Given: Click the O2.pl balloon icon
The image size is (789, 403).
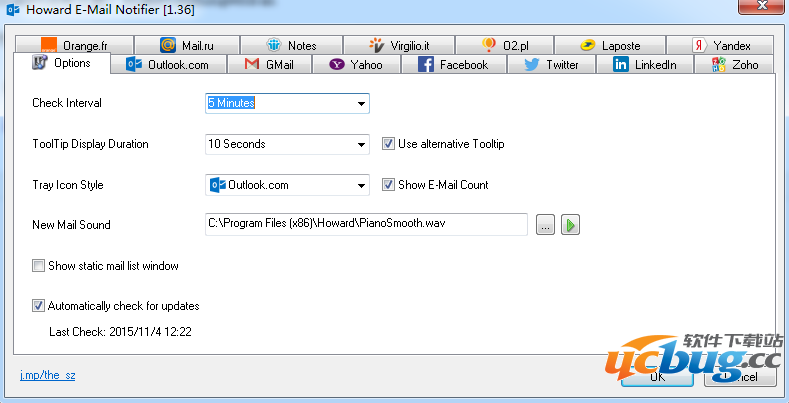Looking at the screenshot, I should (x=489, y=45).
